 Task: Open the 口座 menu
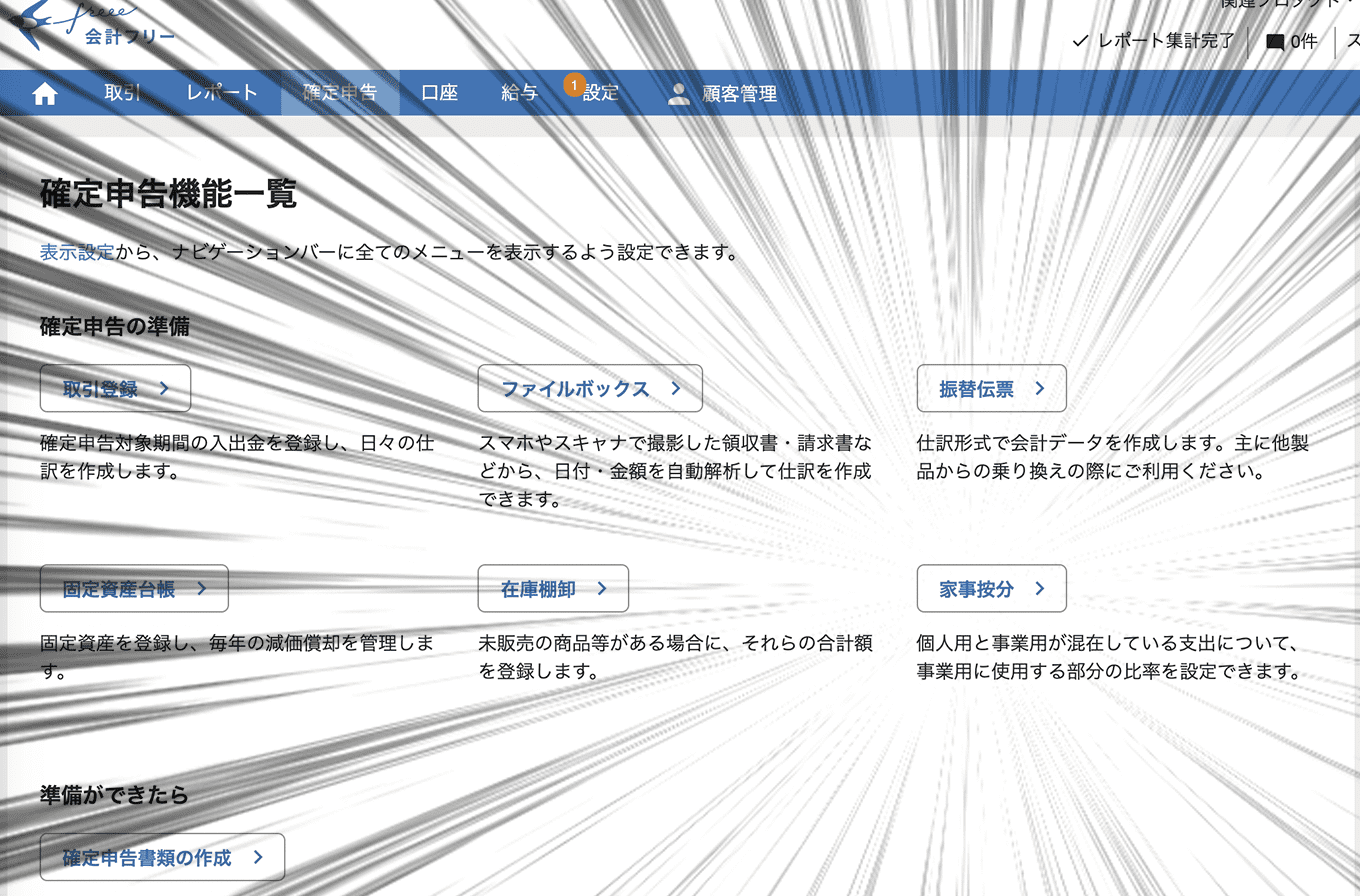point(440,93)
